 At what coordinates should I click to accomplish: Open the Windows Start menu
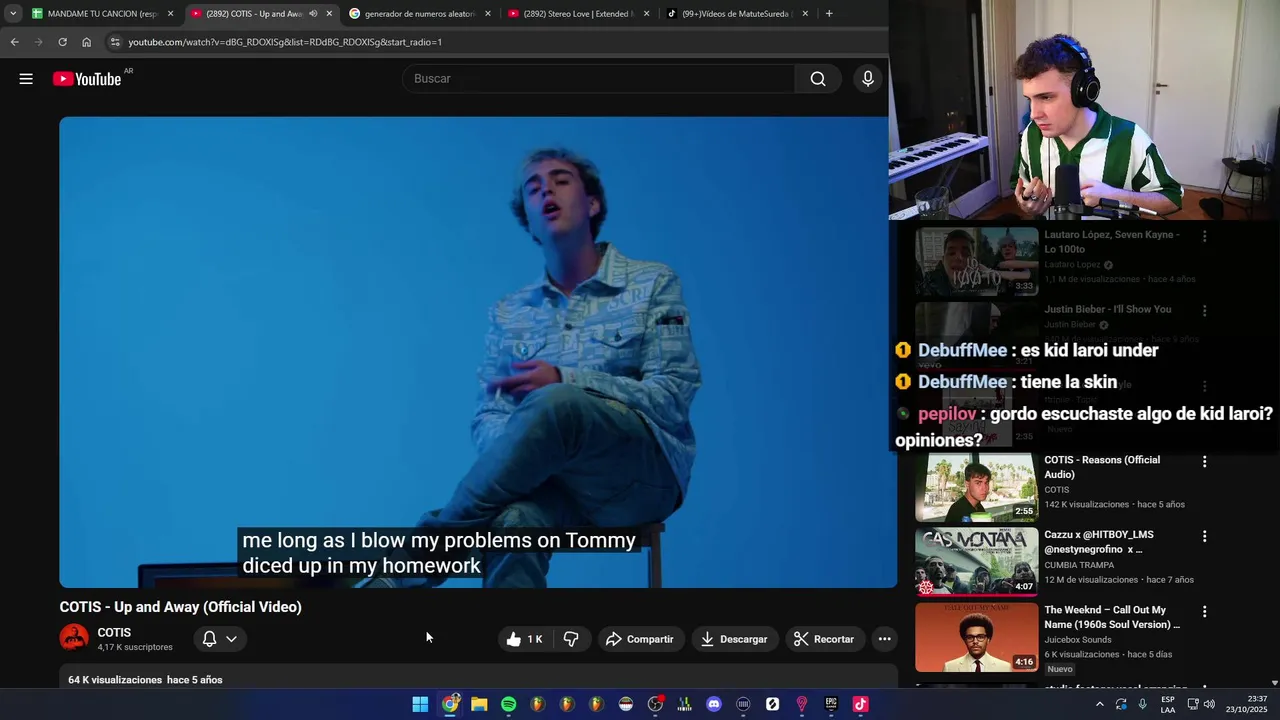[x=420, y=704]
